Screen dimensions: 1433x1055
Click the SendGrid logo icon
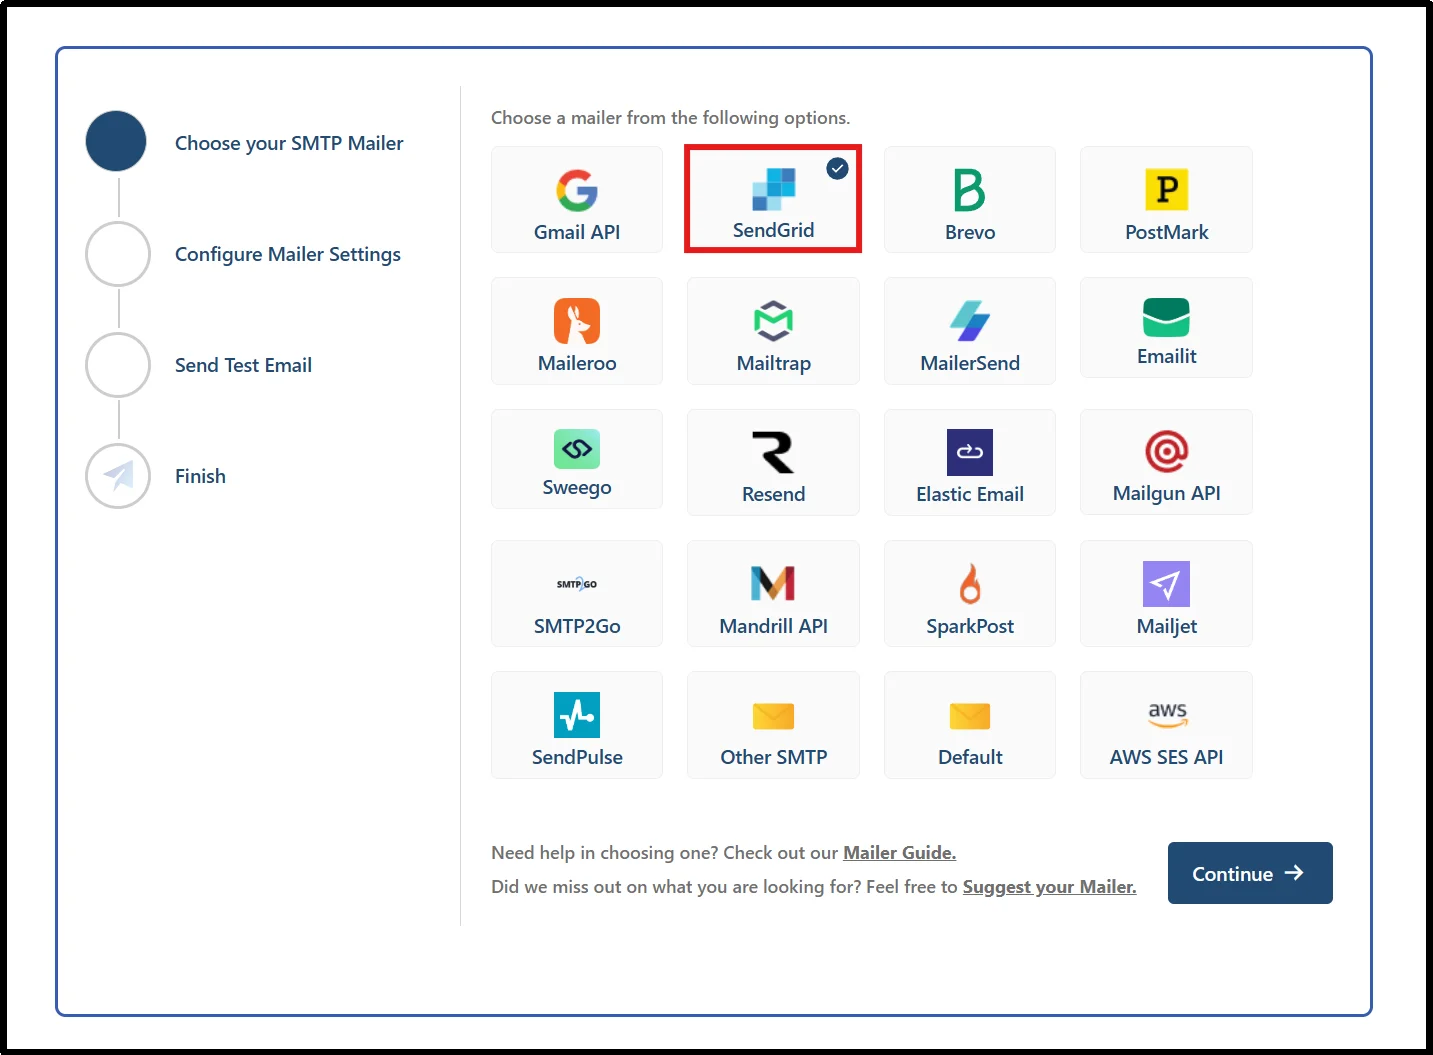pyautogui.click(x=773, y=189)
